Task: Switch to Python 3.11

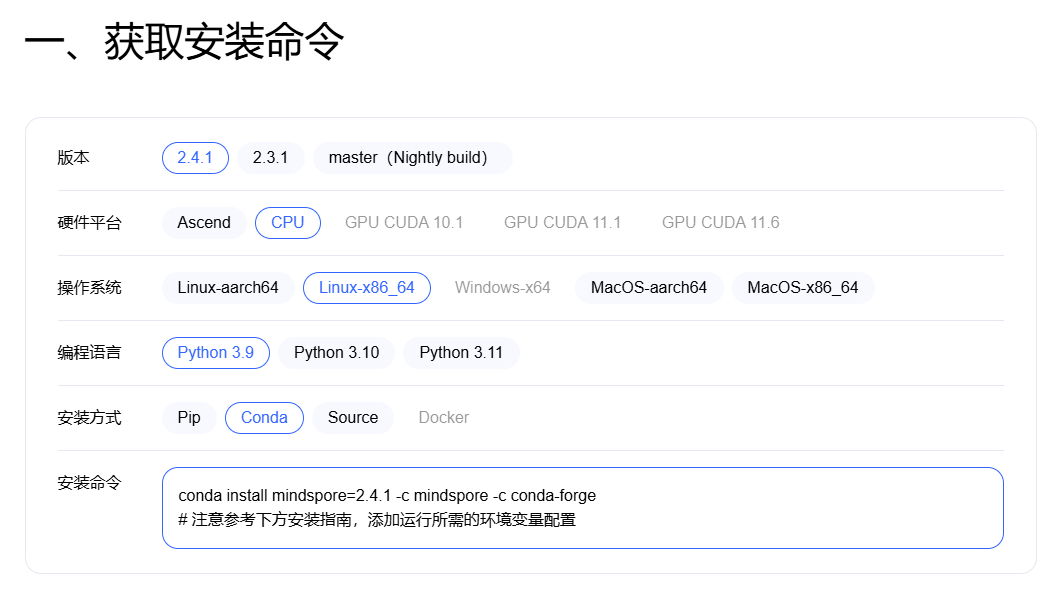Action: click(x=461, y=352)
